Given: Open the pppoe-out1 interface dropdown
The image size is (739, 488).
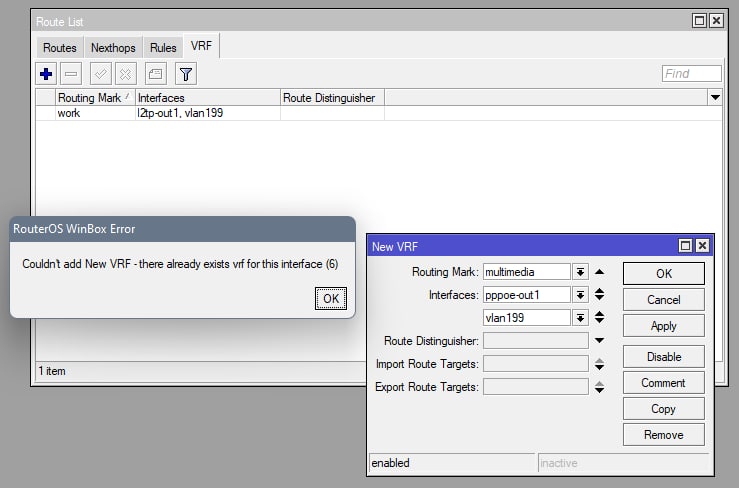Looking at the screenshot, I should click(580, 295).
